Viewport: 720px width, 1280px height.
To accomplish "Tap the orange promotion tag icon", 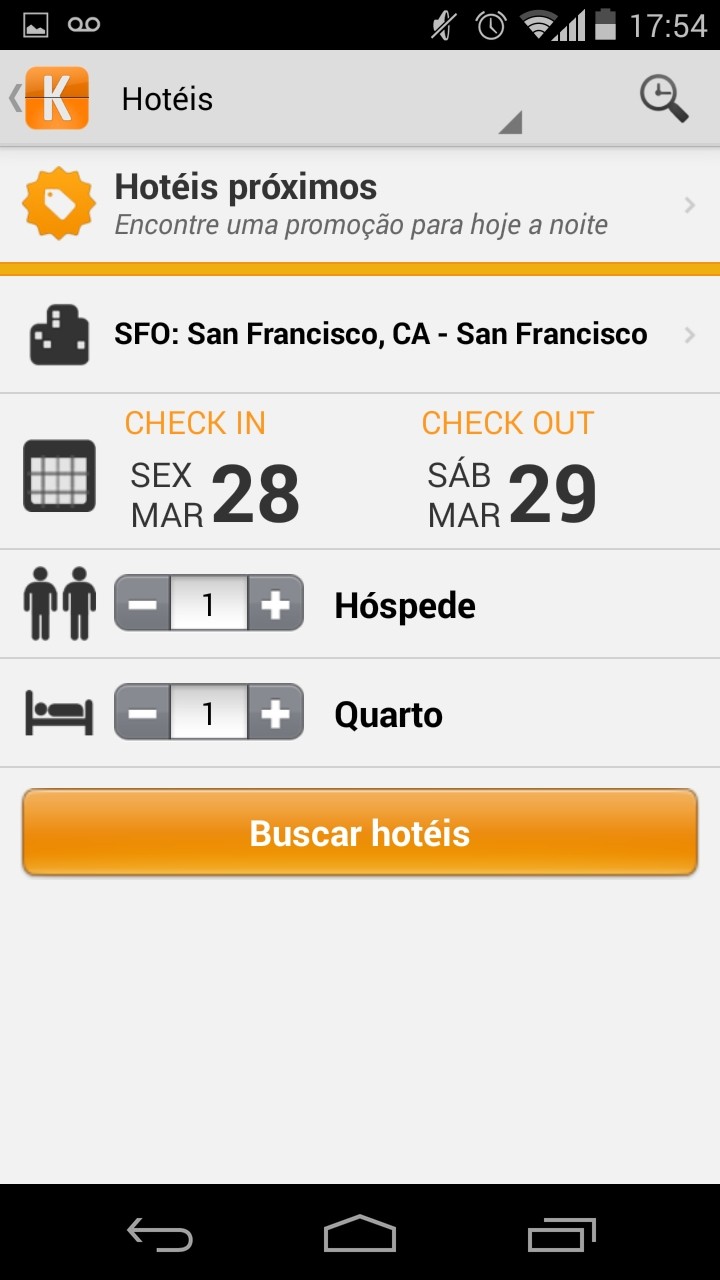I will pyautogui.click(x=59, y=204).
